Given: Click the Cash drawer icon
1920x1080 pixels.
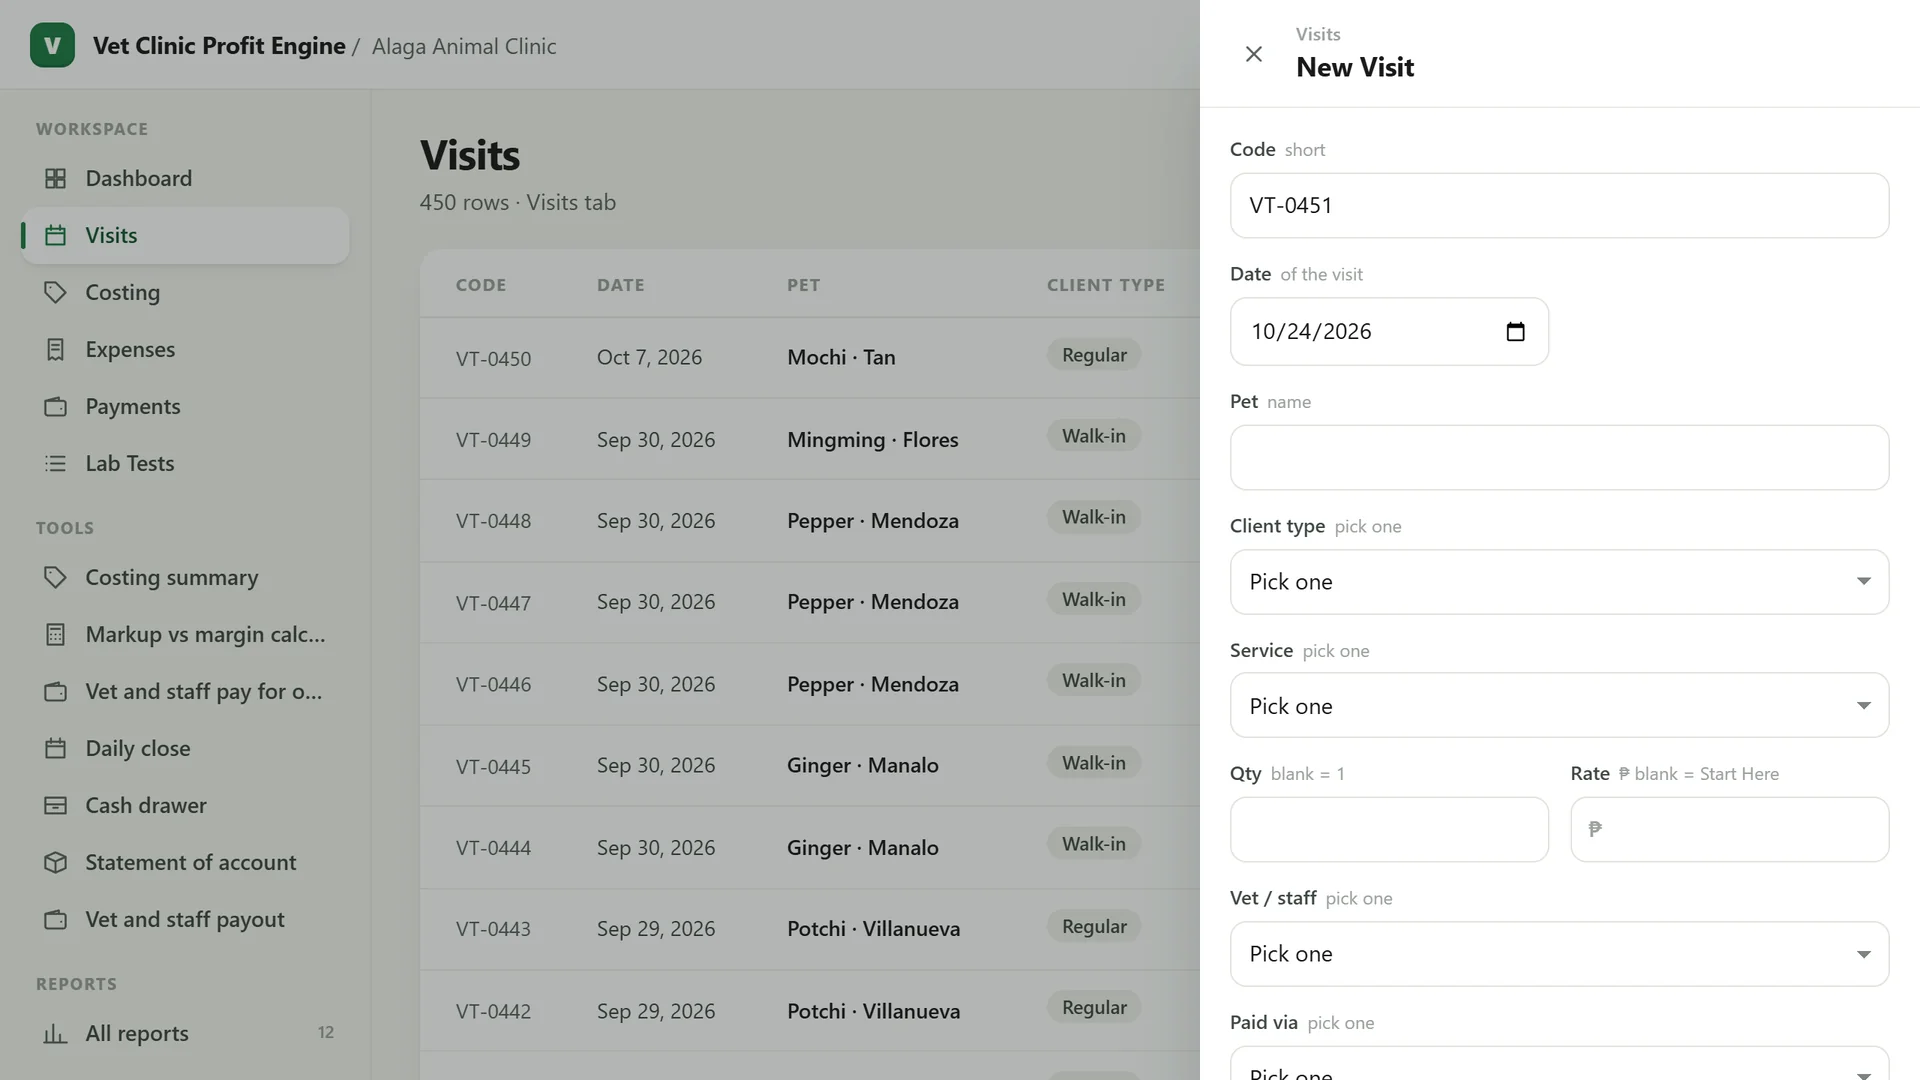Looking at the screenshot, I should 56,805.
